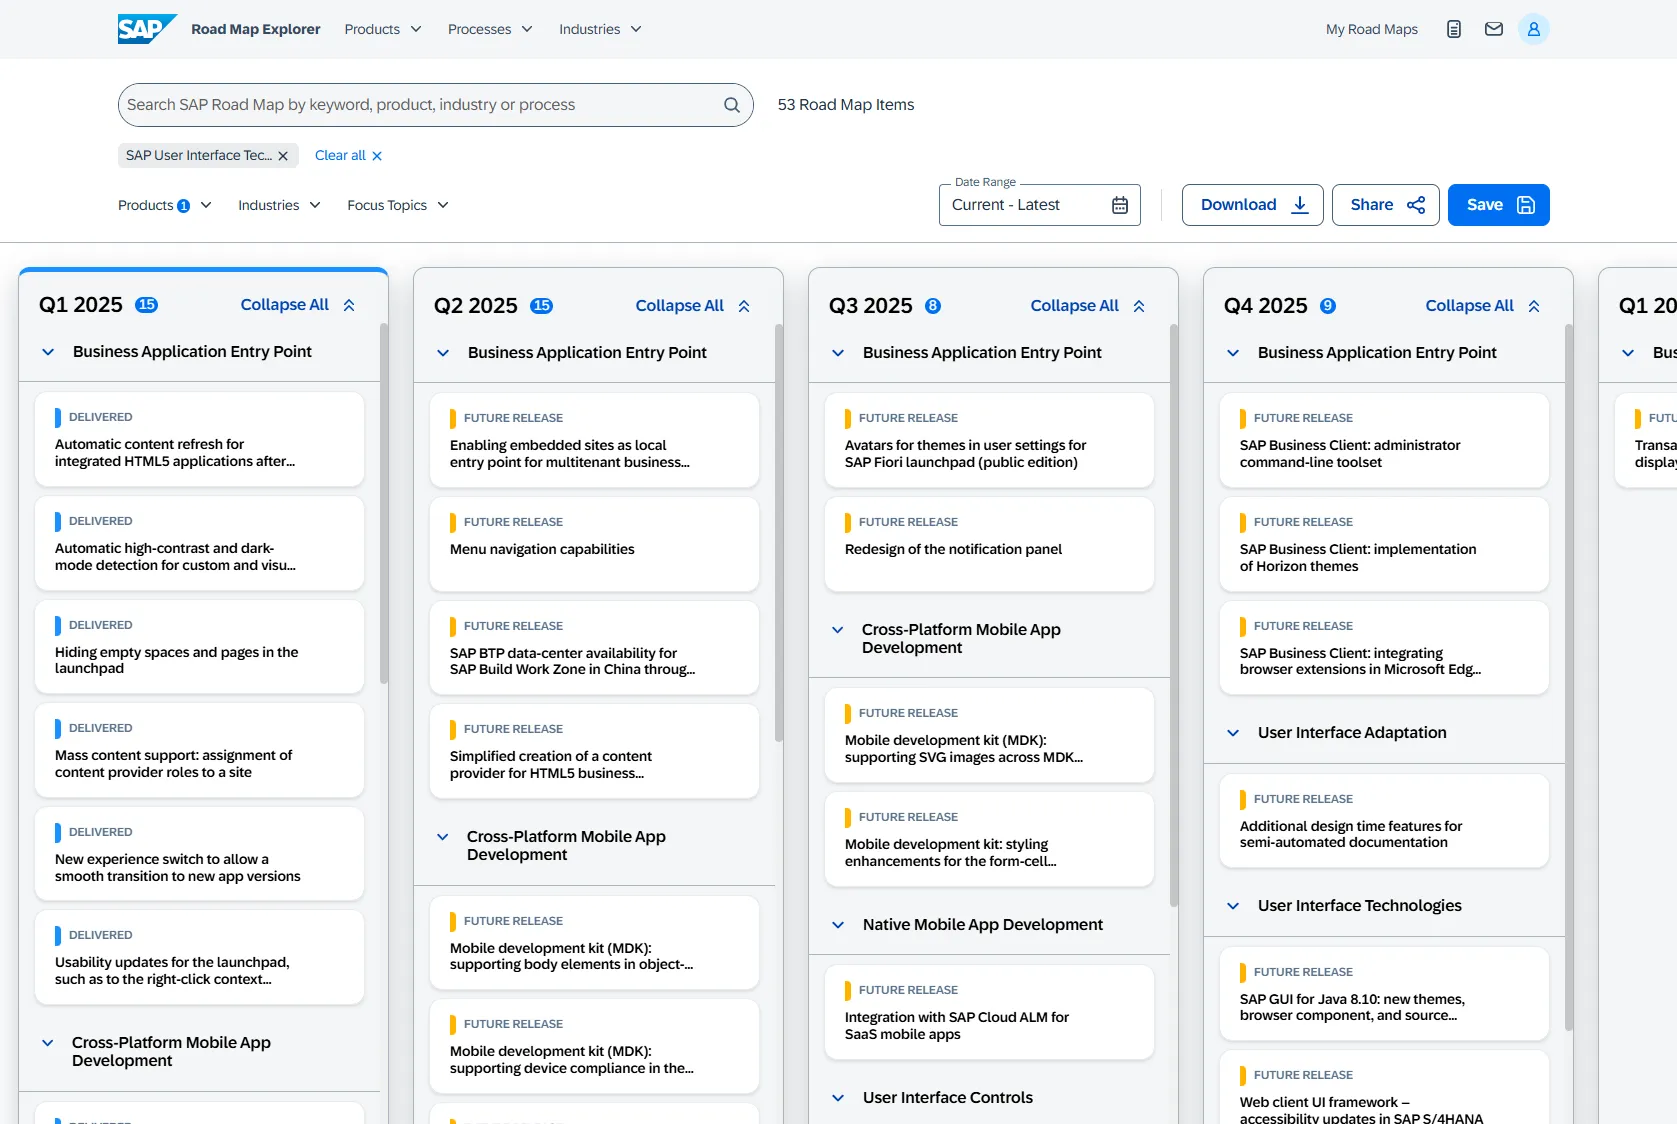Remove the SAP User Interface Tec... filter chip

(x=283, y=156)
